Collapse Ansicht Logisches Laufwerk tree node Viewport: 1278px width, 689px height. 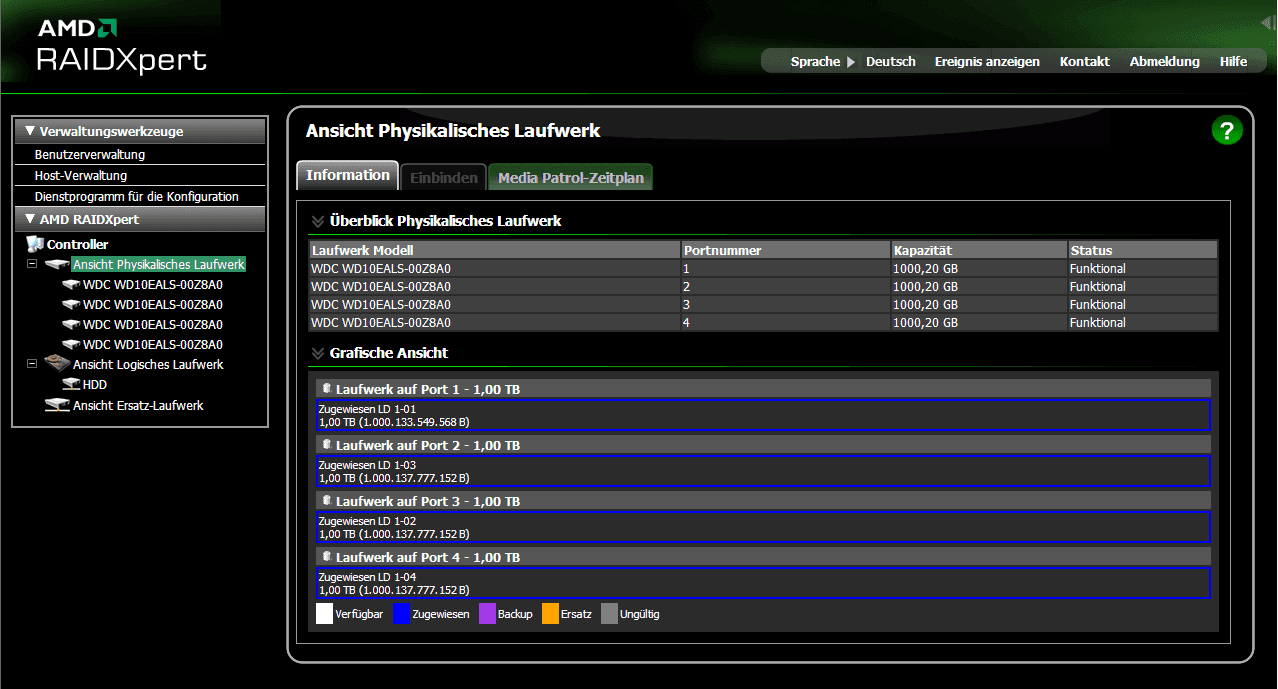point(32,364)
